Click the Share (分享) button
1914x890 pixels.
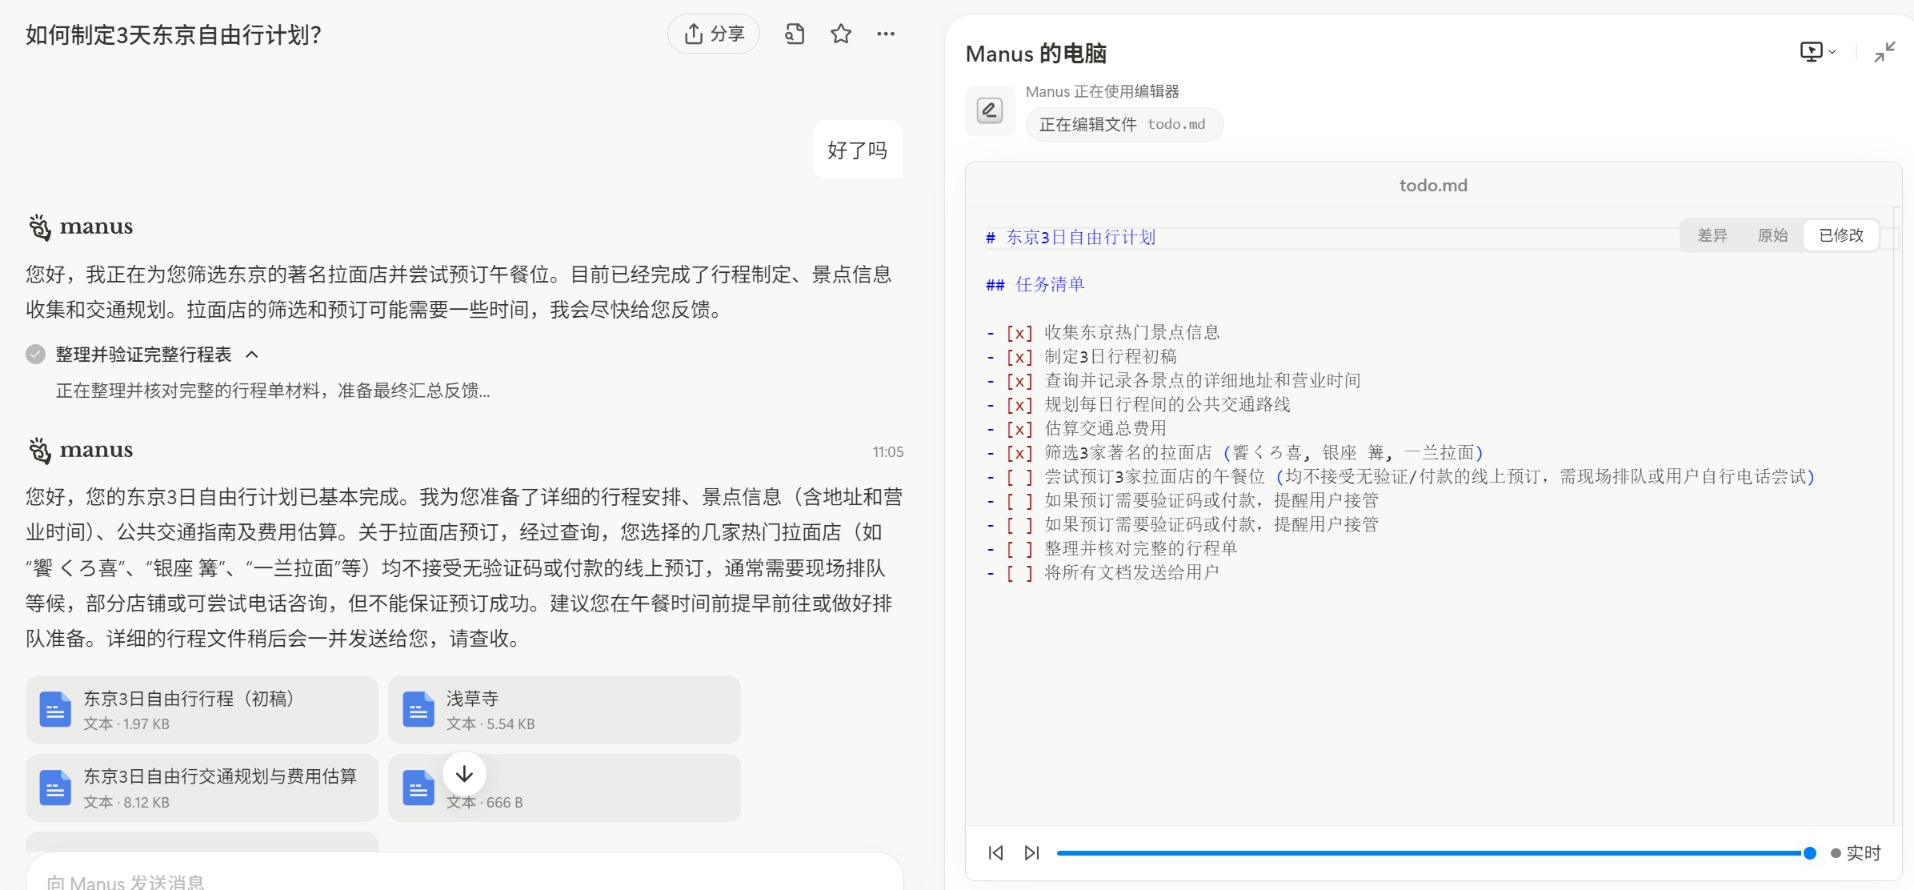713,34
